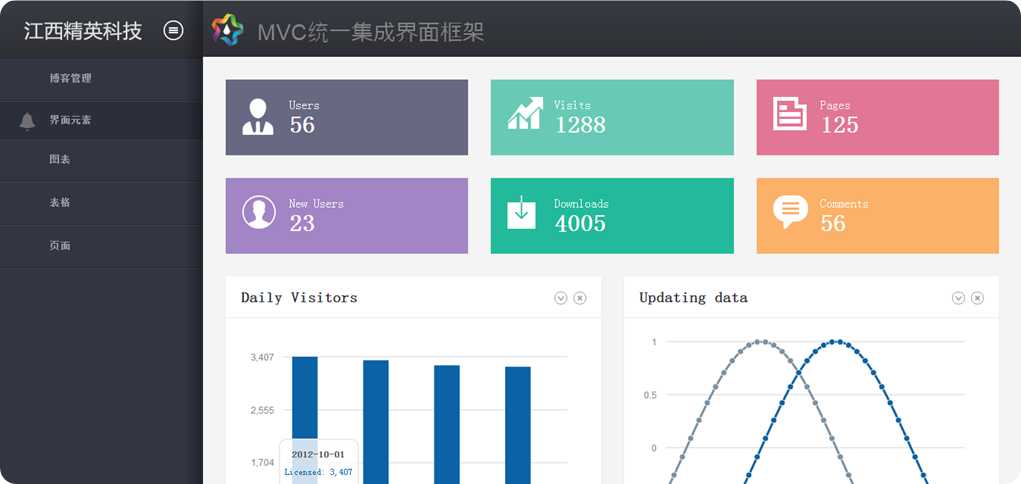Click the second bar in Daily Visitors chart
1021x484 pixels.
[376, 422]
